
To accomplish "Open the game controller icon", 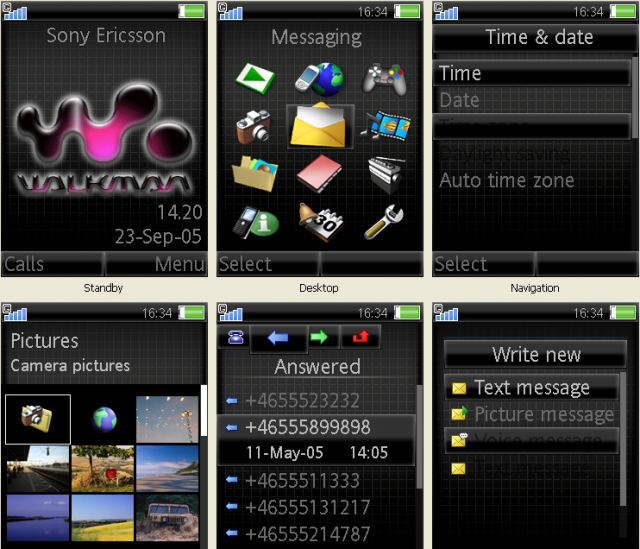I will pos(384,79).
